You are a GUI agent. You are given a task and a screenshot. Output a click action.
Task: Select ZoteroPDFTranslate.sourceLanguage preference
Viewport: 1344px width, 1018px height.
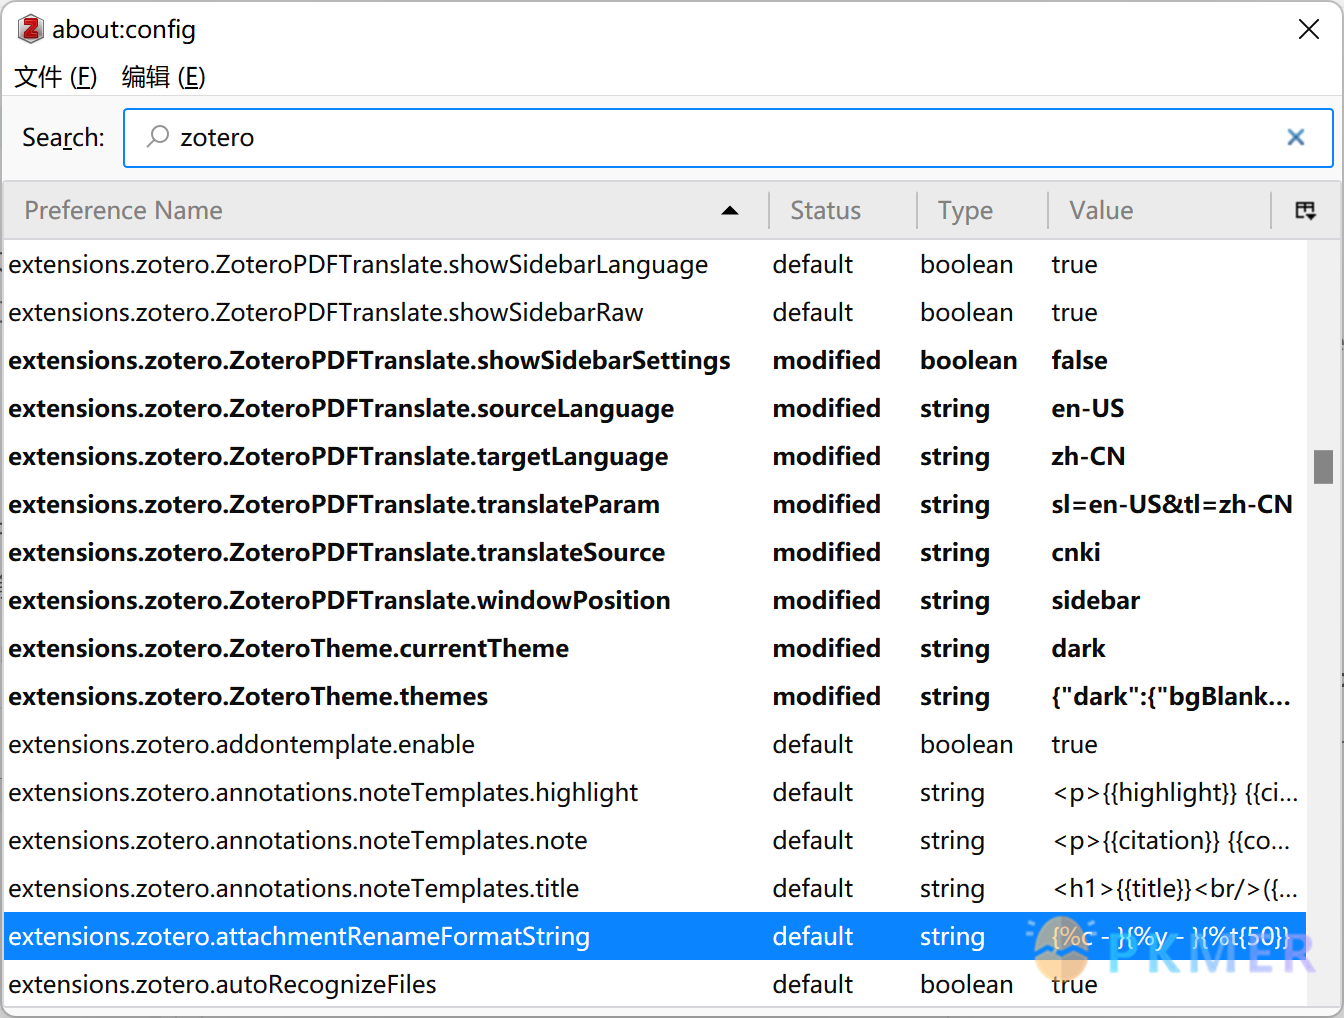tap(655, 408)
